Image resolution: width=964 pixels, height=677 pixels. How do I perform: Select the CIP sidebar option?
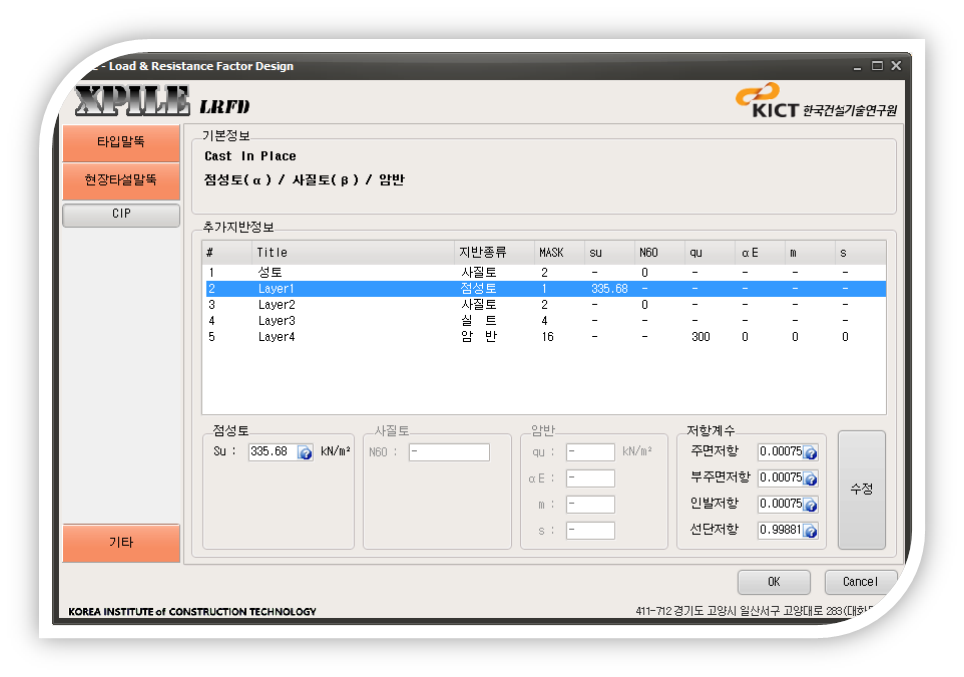pos(121,215)
